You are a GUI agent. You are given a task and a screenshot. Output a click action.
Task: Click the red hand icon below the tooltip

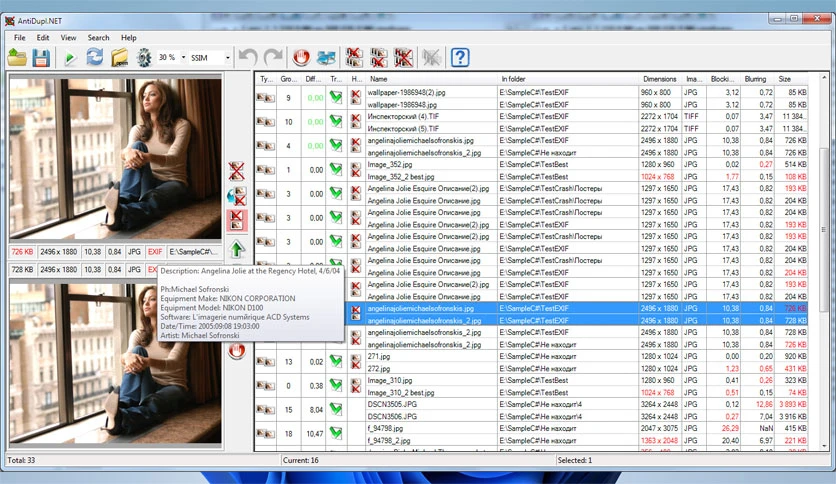tap(237, 351)
